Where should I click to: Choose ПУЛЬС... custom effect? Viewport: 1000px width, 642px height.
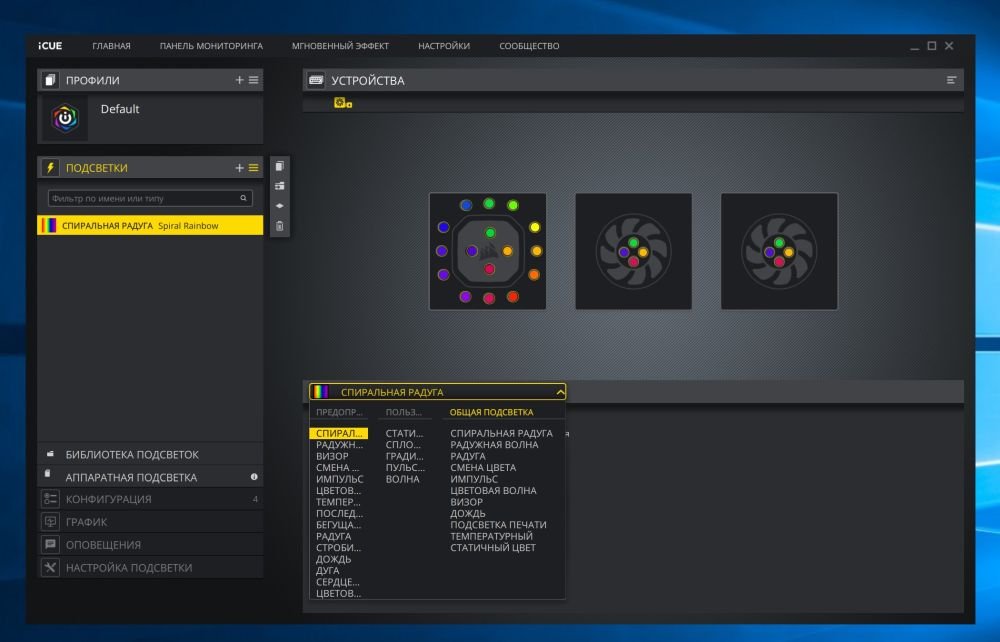click(x=405, y=468)
